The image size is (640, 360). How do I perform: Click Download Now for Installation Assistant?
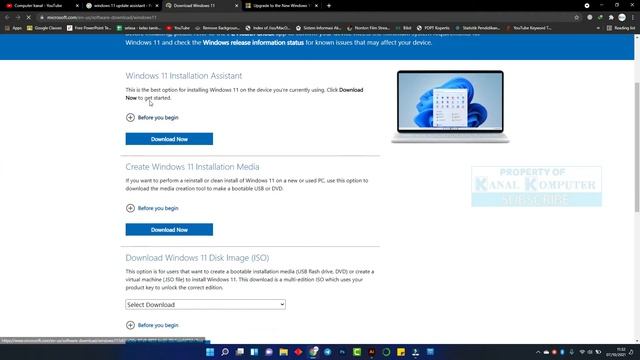click(169, 139)
